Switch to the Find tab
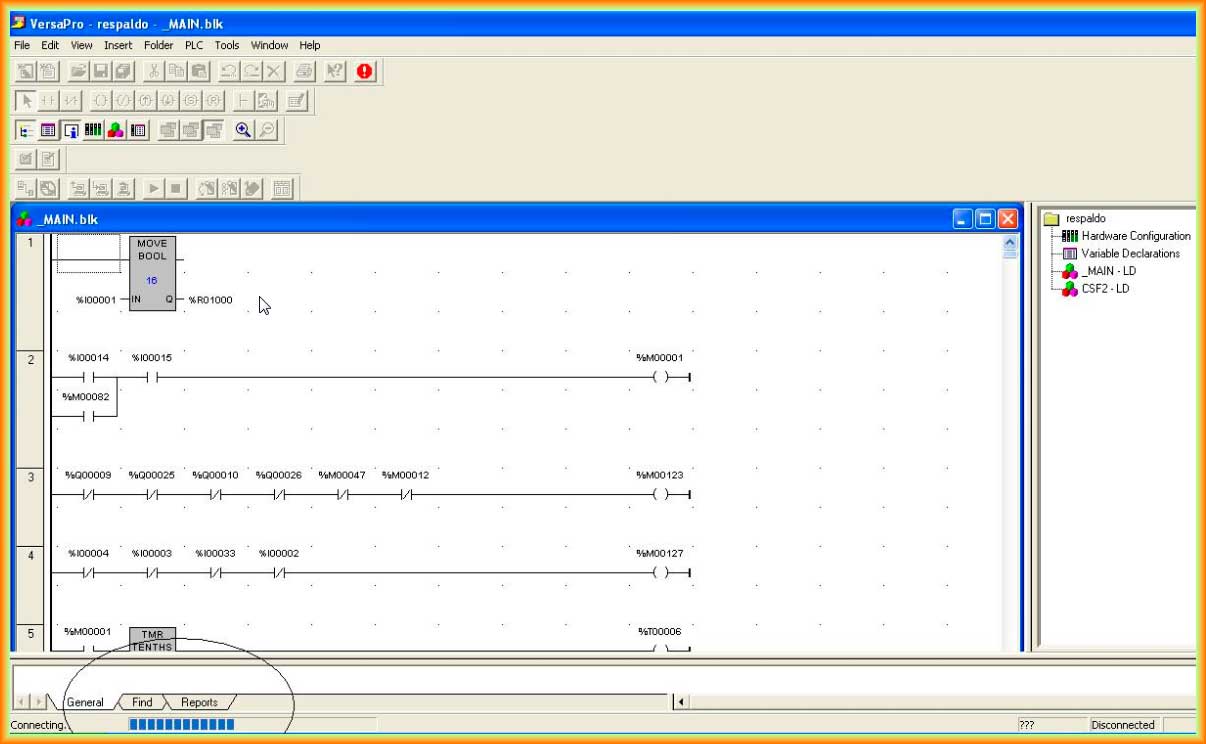The width and height of the screenshot is (1206, 744). (x=142, y=702)
